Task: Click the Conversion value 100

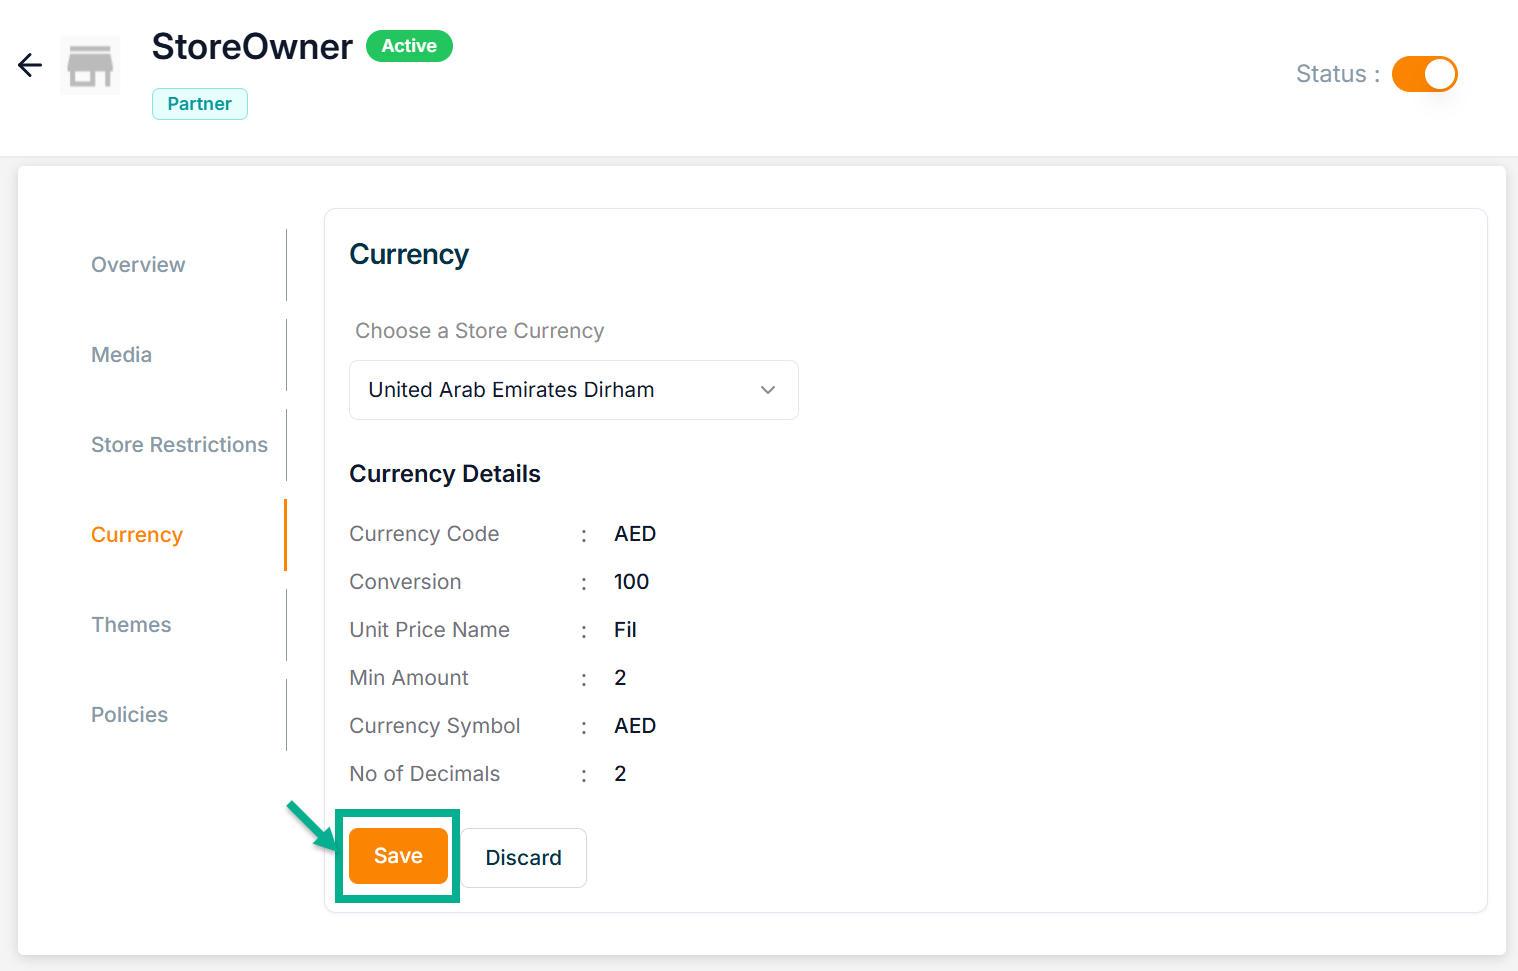Action: (x=631, y=582)
